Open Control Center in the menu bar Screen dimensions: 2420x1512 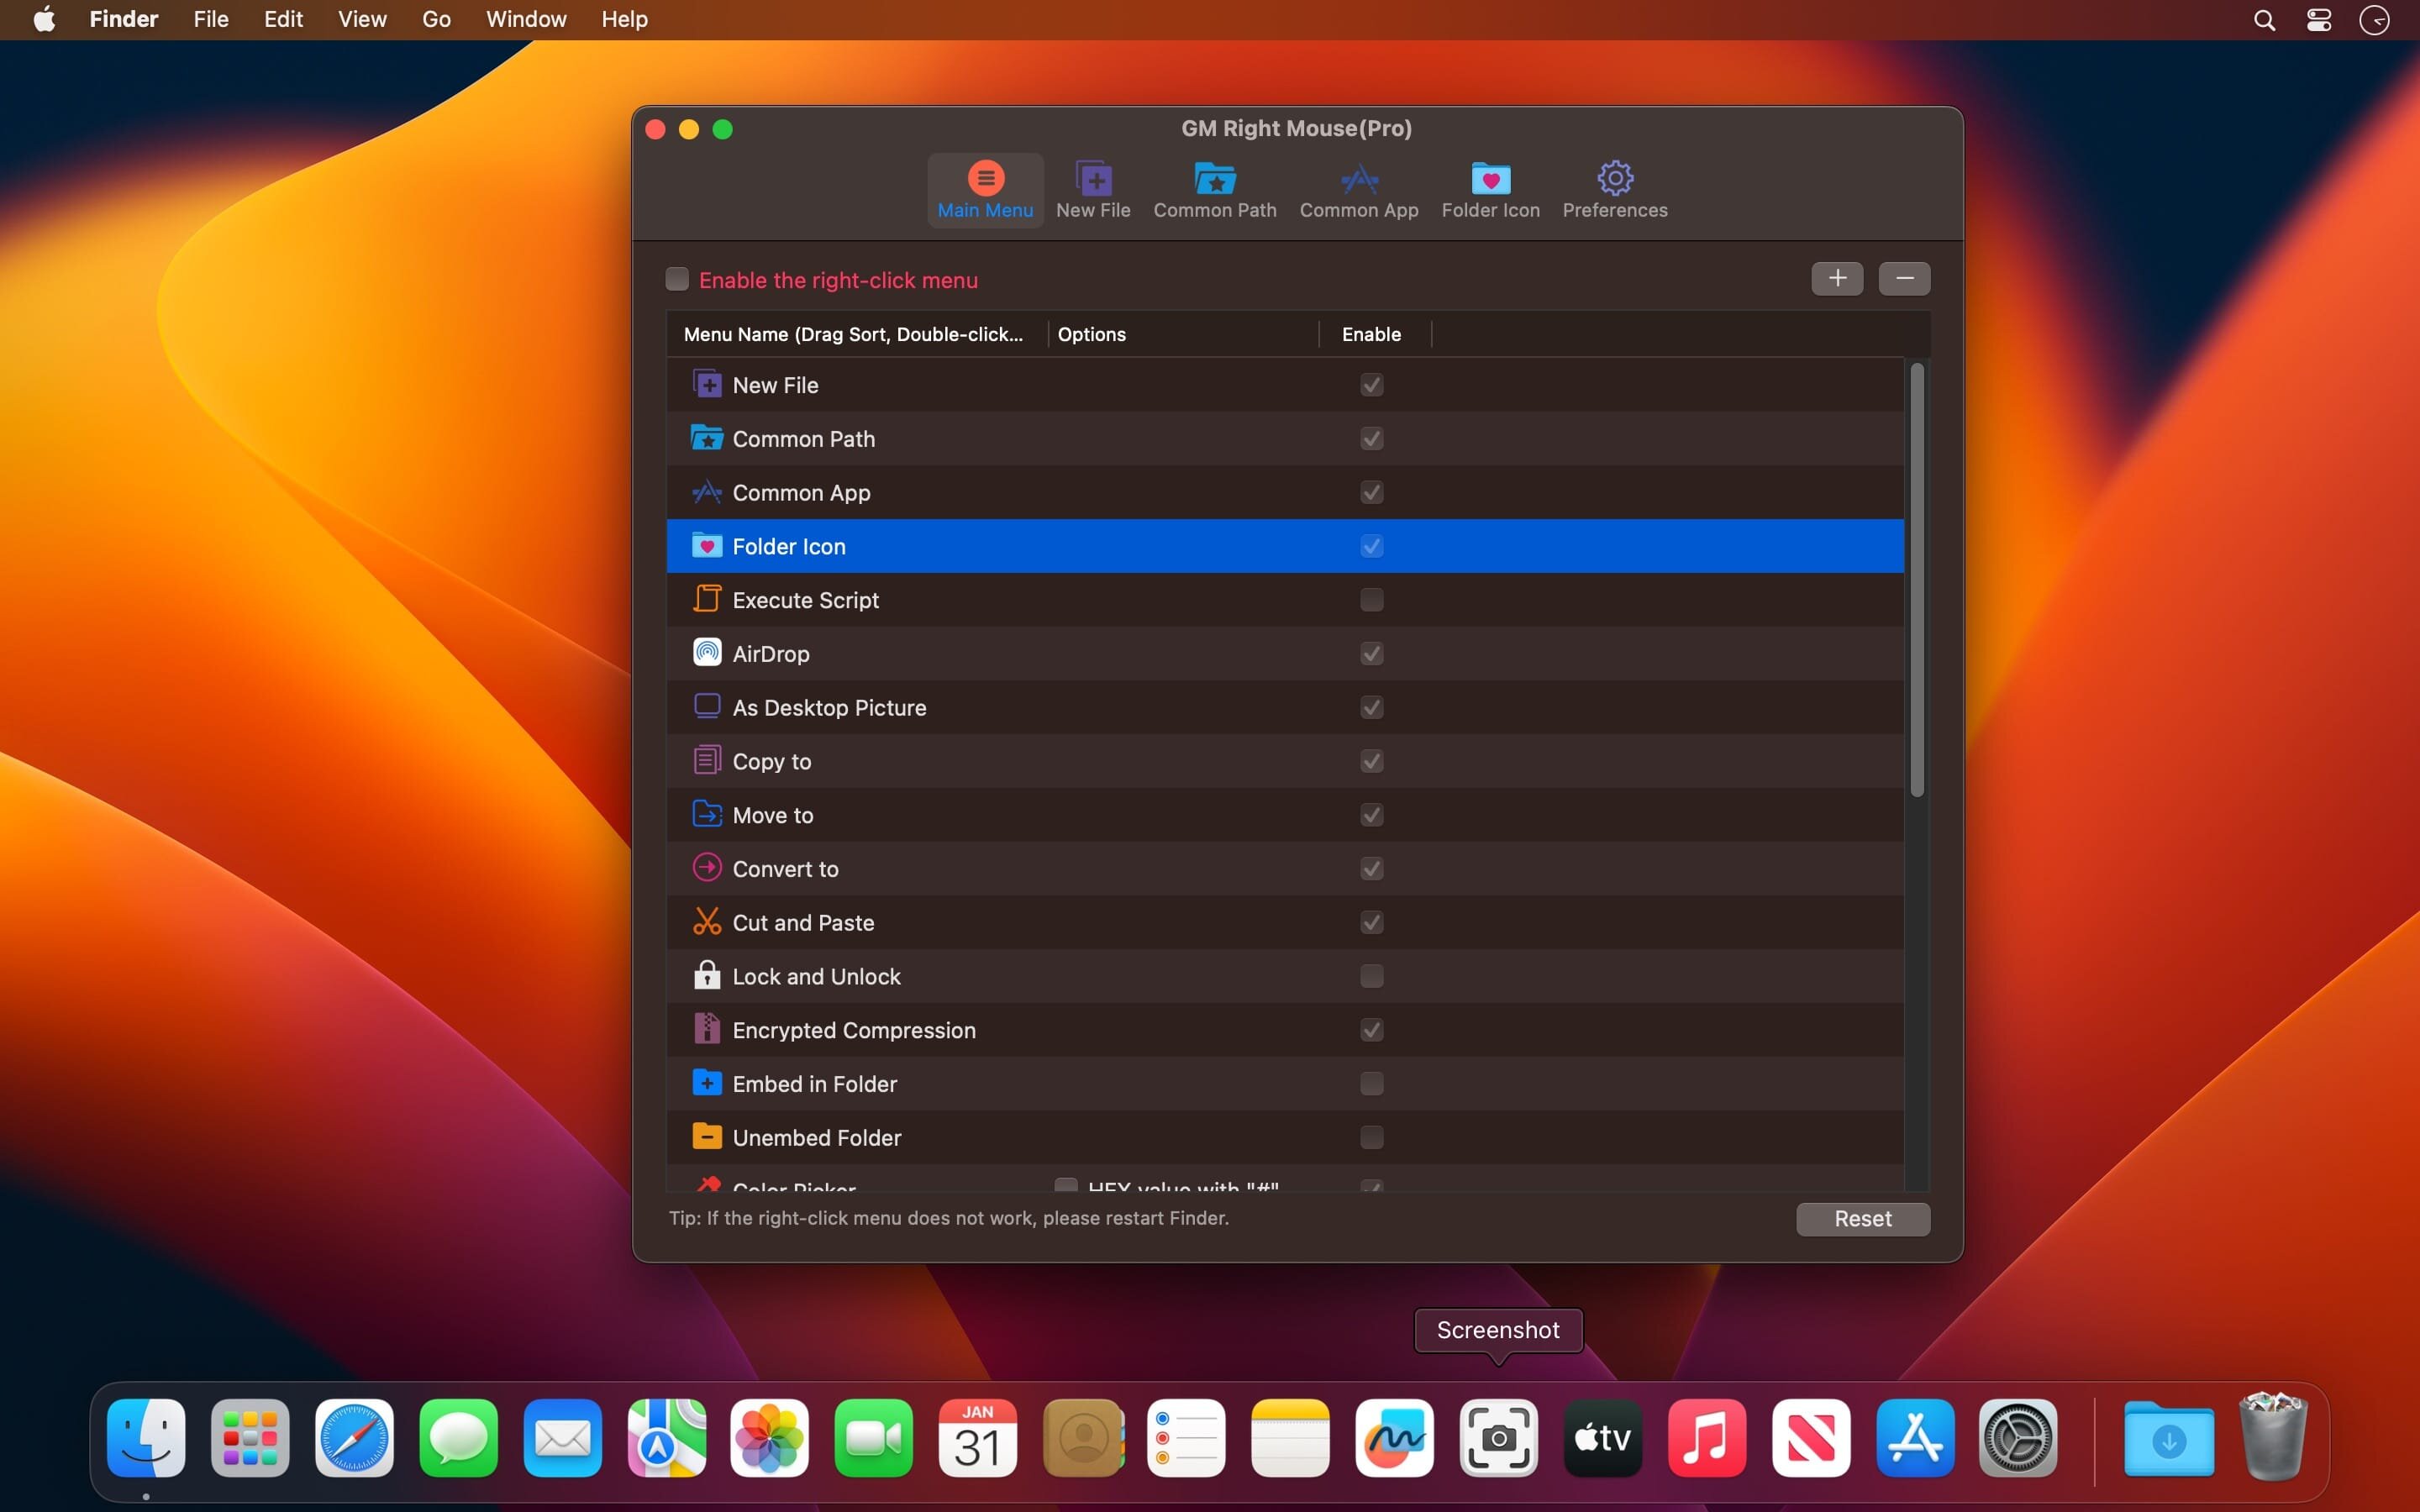pos(2318,19)
